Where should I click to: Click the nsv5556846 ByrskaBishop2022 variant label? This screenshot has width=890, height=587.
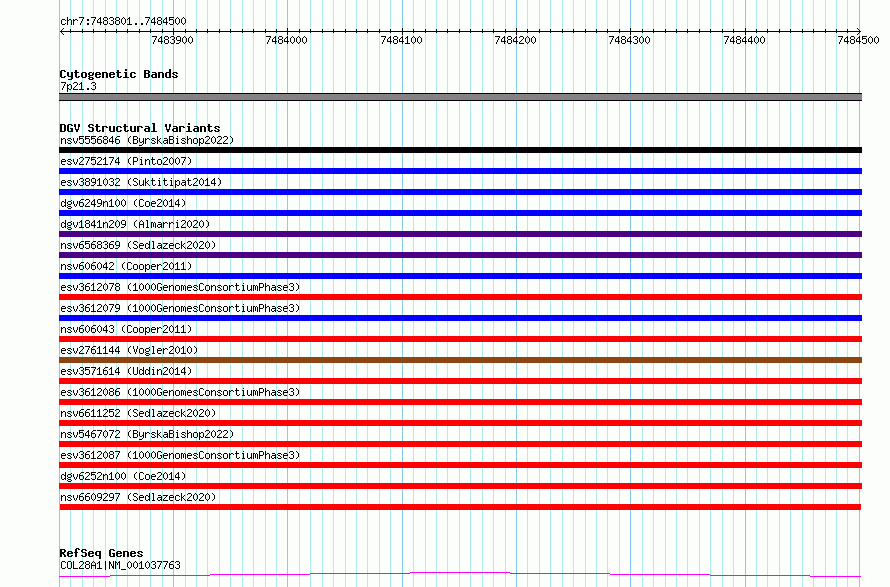pos(147,140)
